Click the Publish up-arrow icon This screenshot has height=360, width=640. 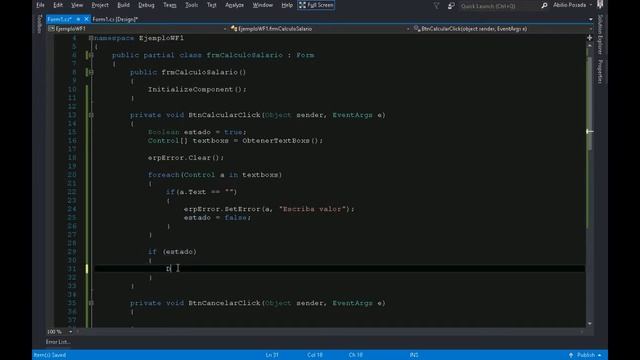click(x=571, y=355)
